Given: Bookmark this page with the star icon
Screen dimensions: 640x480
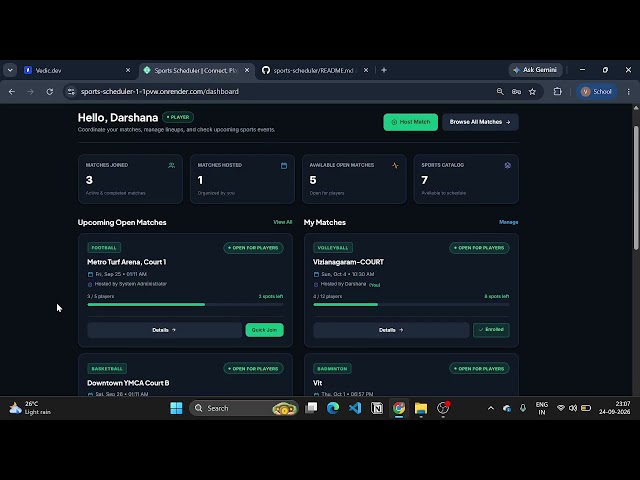Looking at the screenshot, I should 532,91.
